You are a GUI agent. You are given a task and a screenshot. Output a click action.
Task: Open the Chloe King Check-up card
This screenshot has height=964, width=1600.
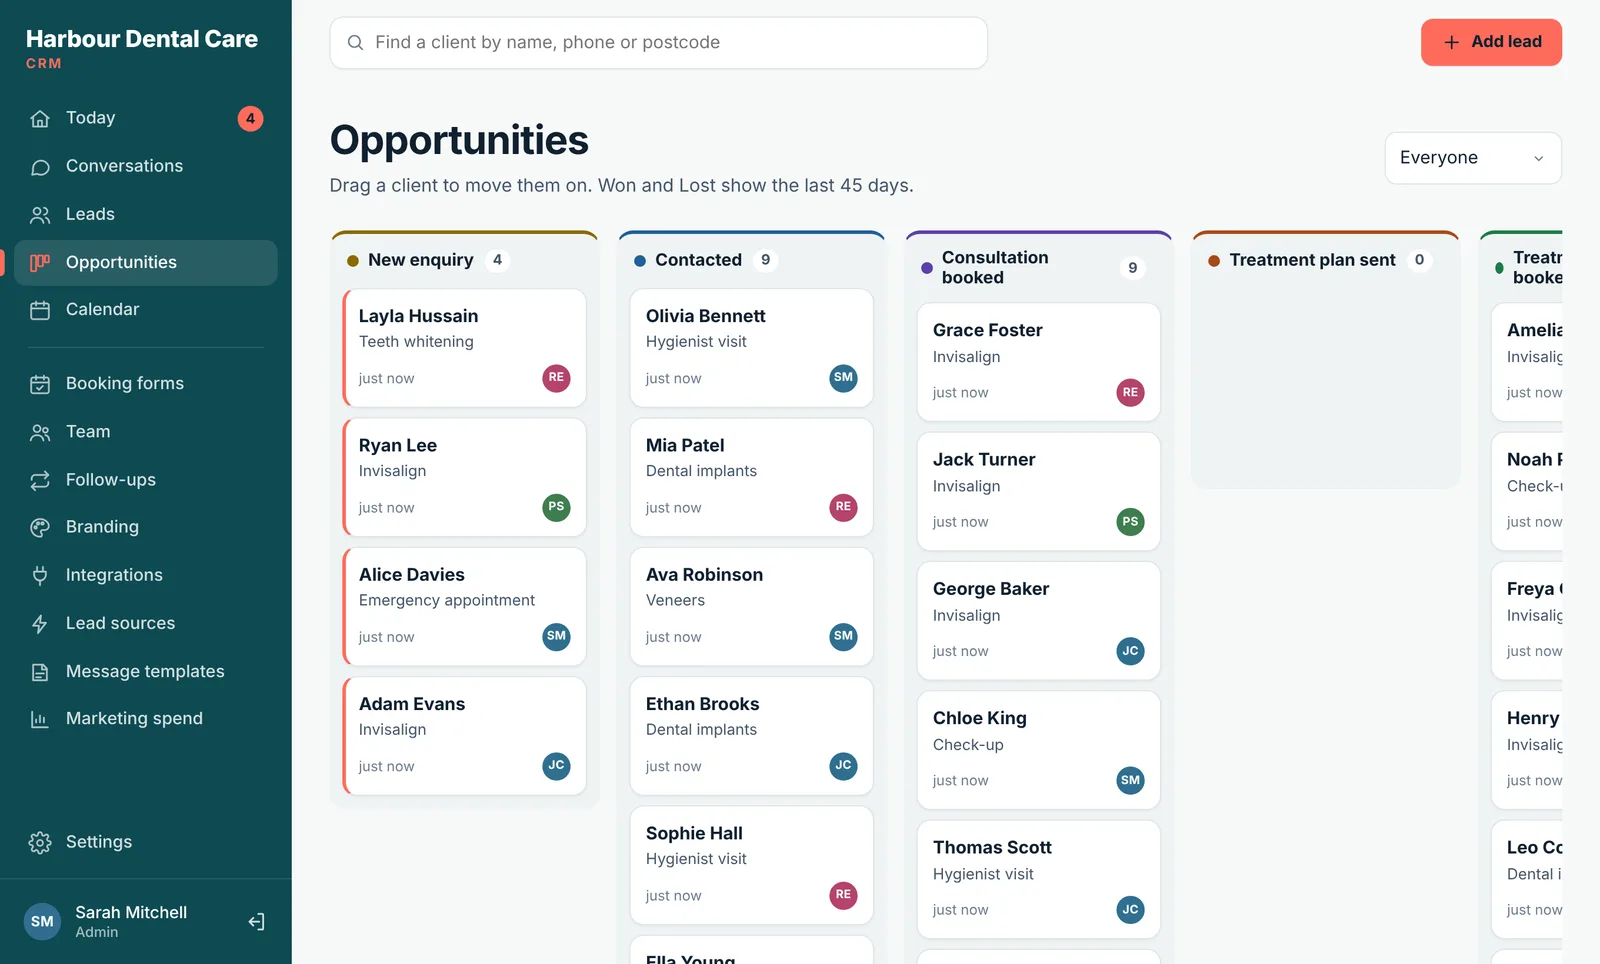(x=1038, y=750)
